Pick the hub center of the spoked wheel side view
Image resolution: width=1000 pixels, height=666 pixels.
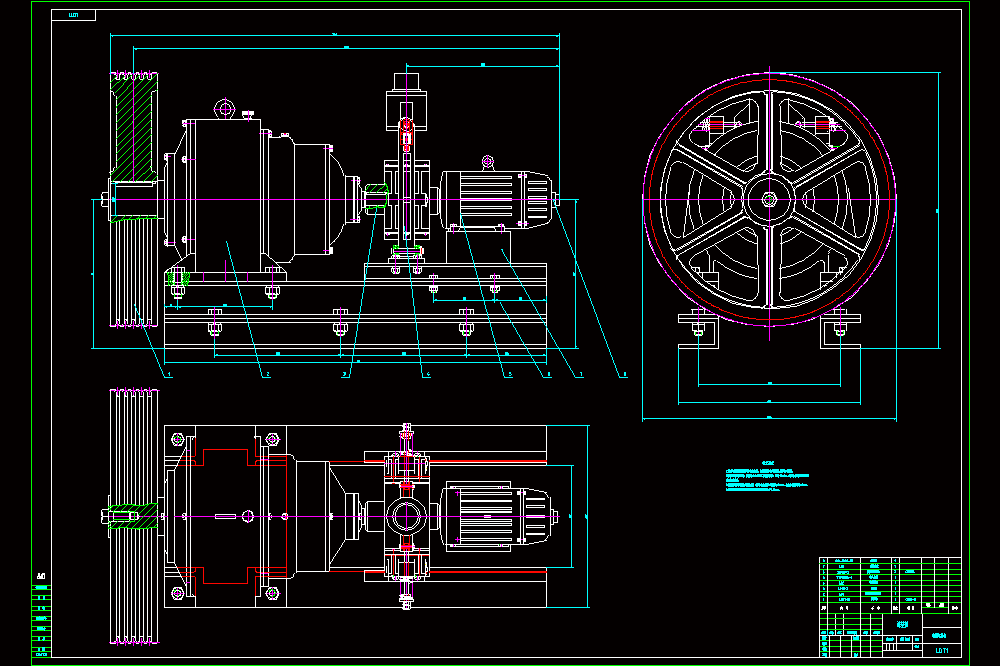[769, 200]
